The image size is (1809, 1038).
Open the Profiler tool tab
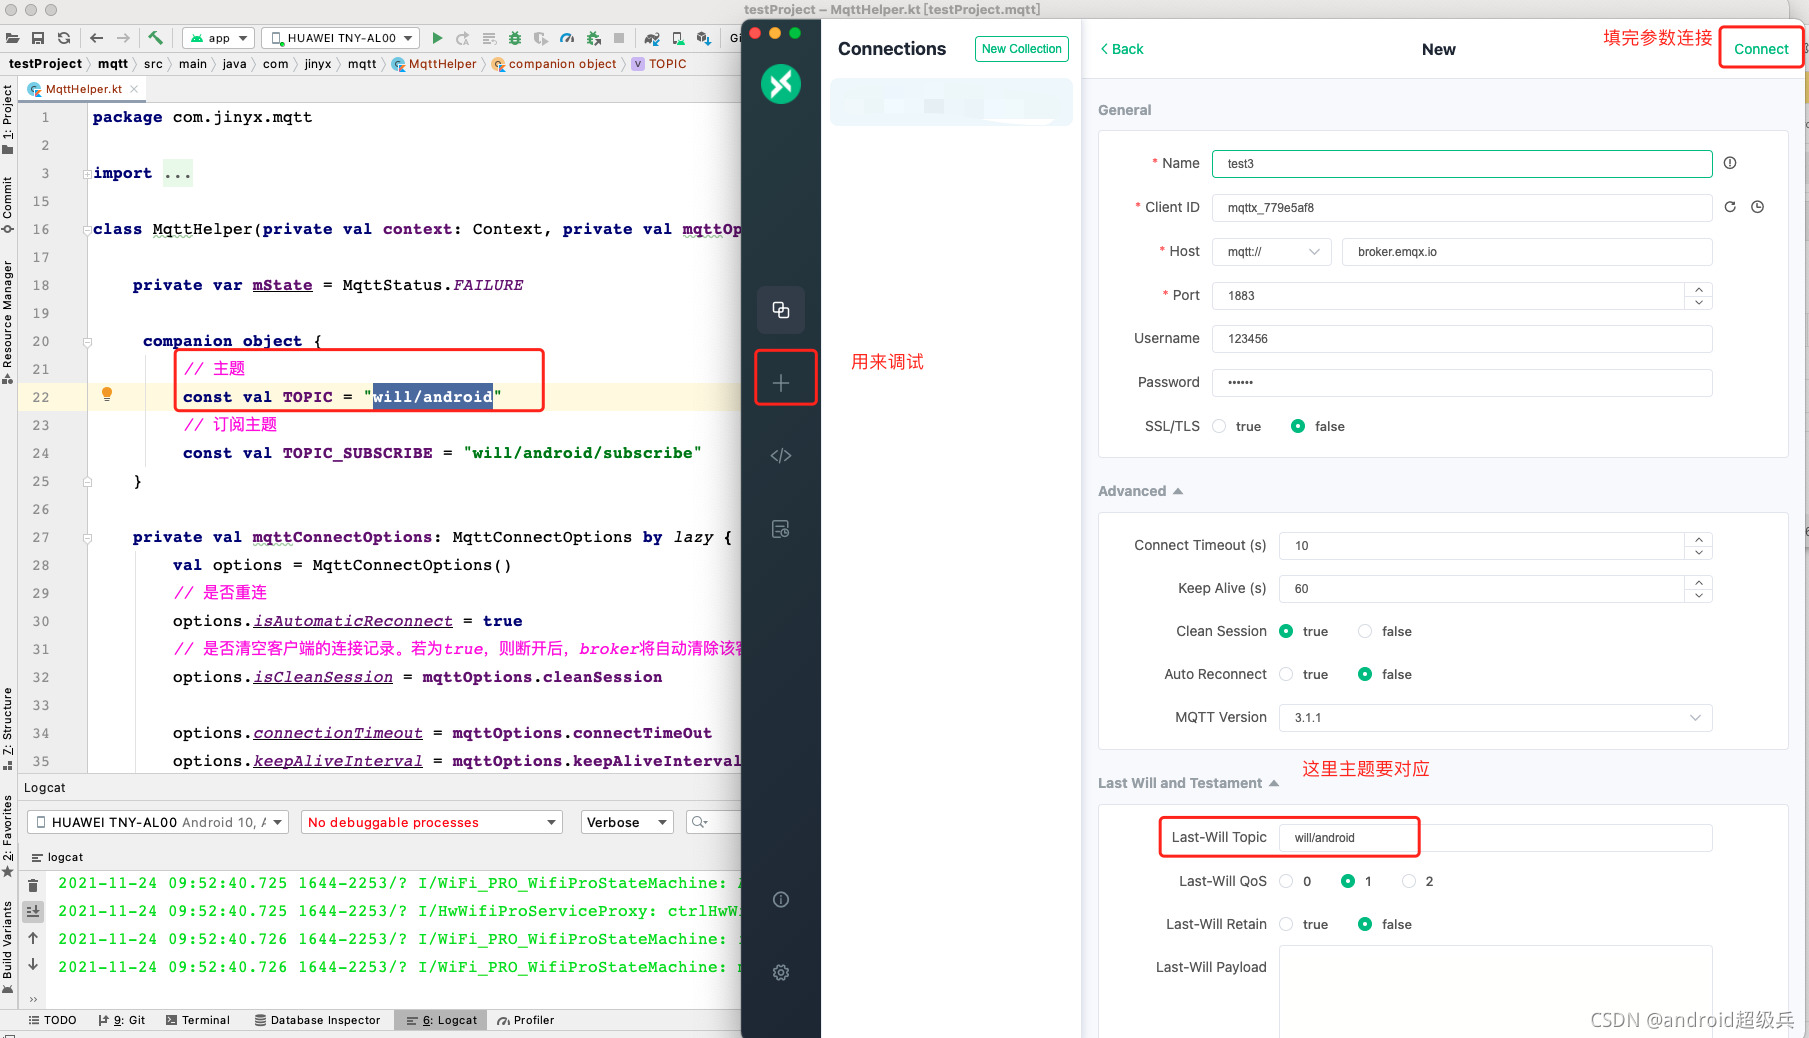coord(526,1020)
